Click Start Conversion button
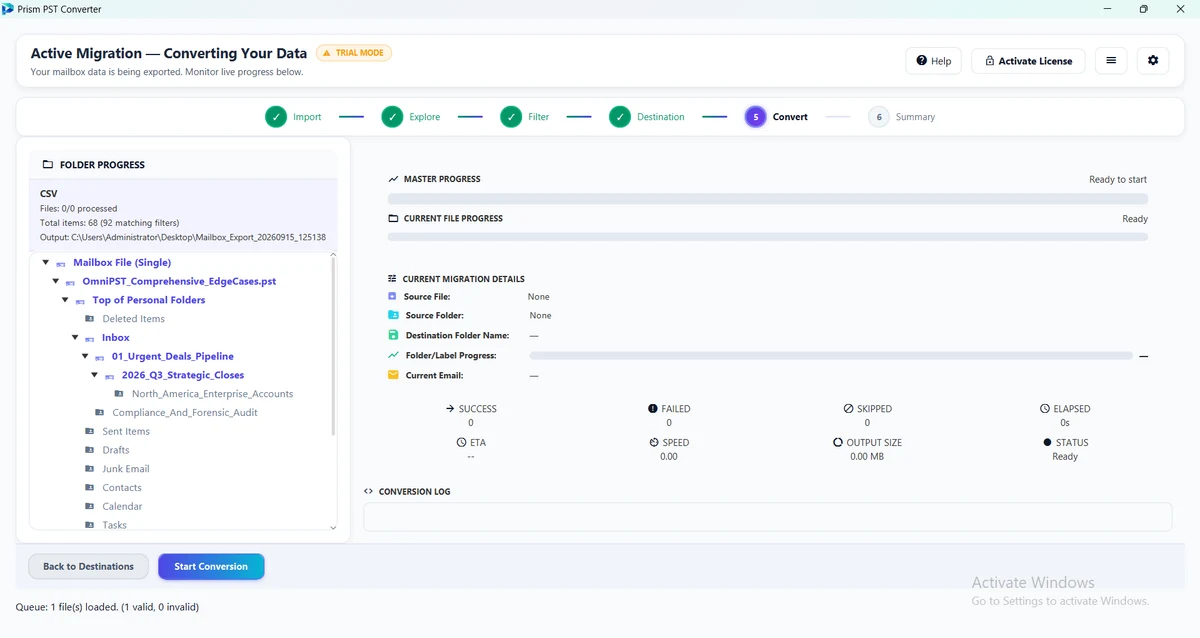Viewport: 1200px width, 638px height. tap(211, 566)
